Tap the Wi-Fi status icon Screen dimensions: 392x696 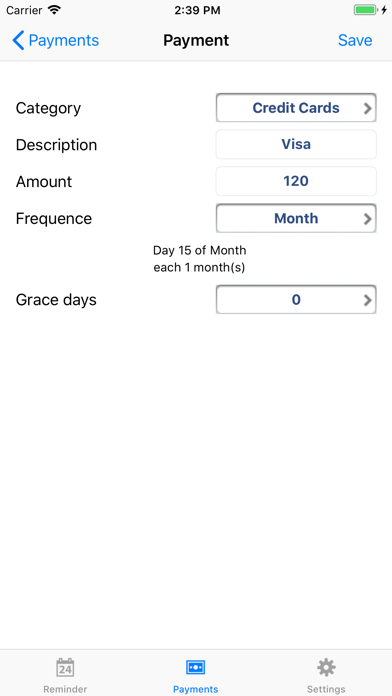coord(54,10)
